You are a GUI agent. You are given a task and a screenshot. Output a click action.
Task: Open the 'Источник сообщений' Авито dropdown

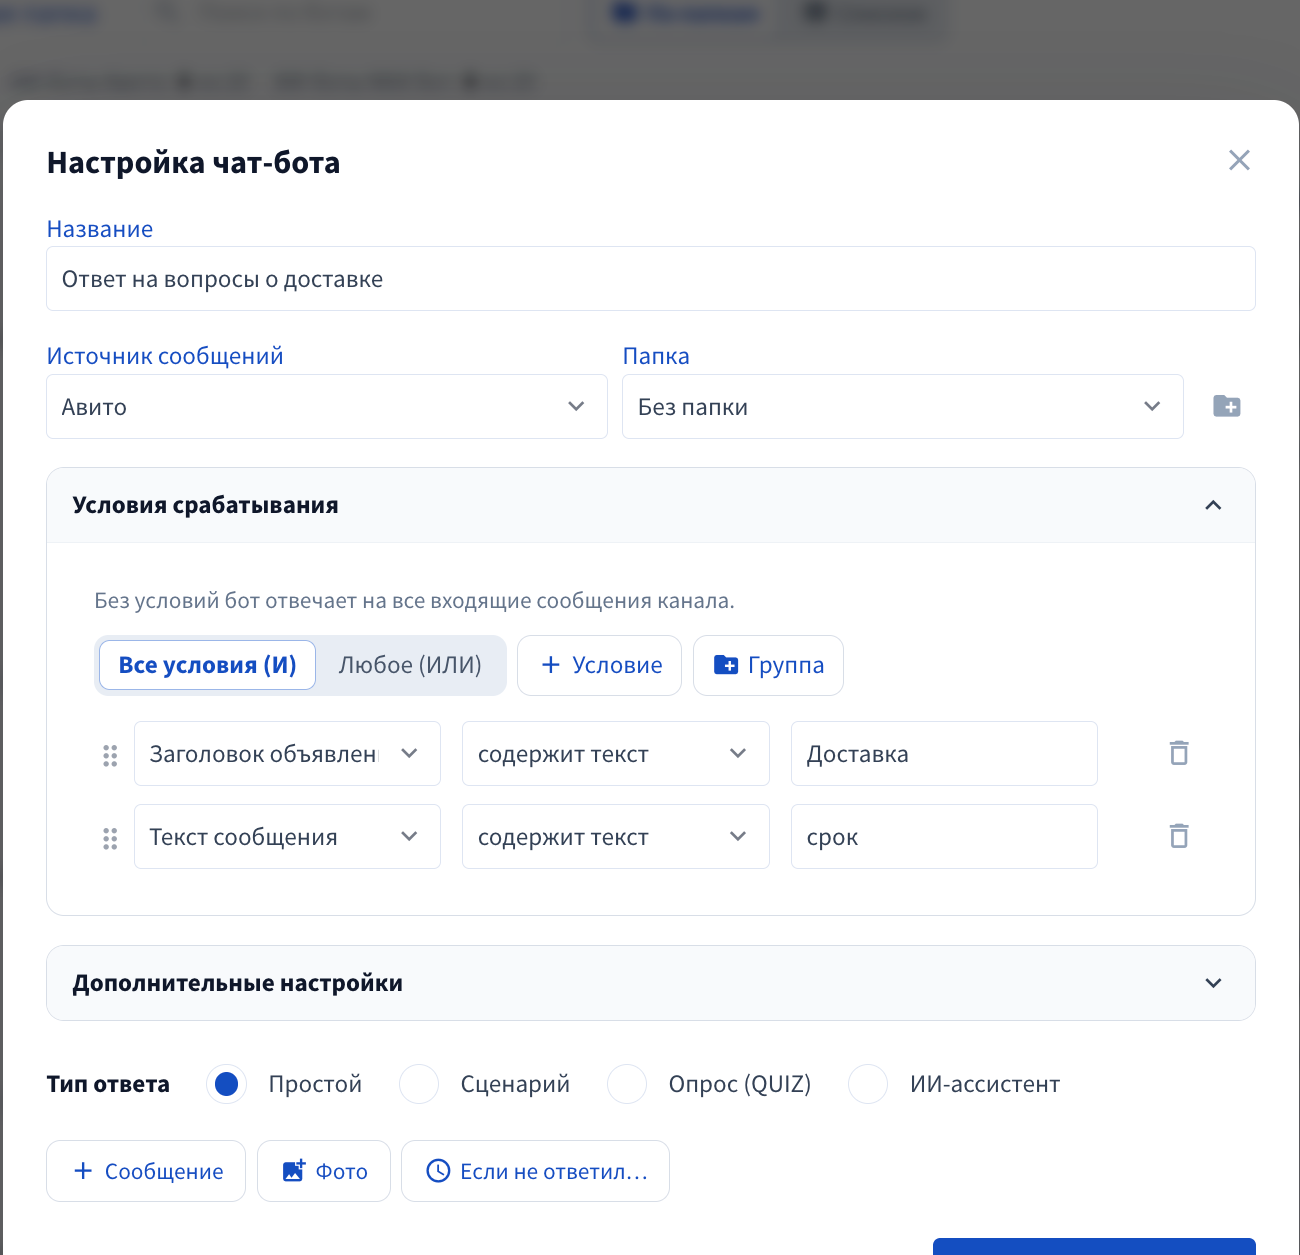(327, 406)
